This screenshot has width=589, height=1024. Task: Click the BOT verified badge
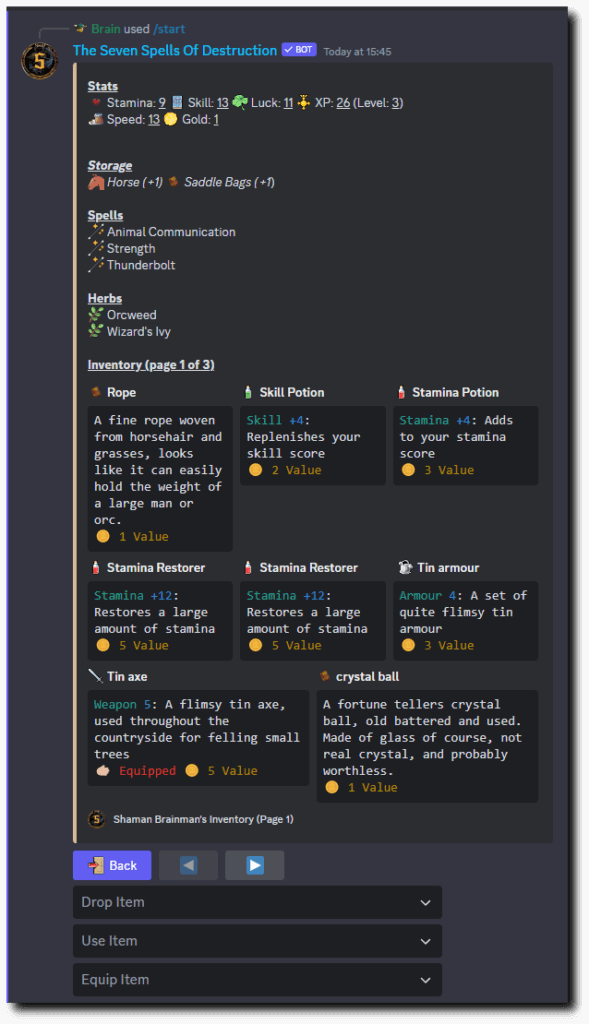point(299,50)
